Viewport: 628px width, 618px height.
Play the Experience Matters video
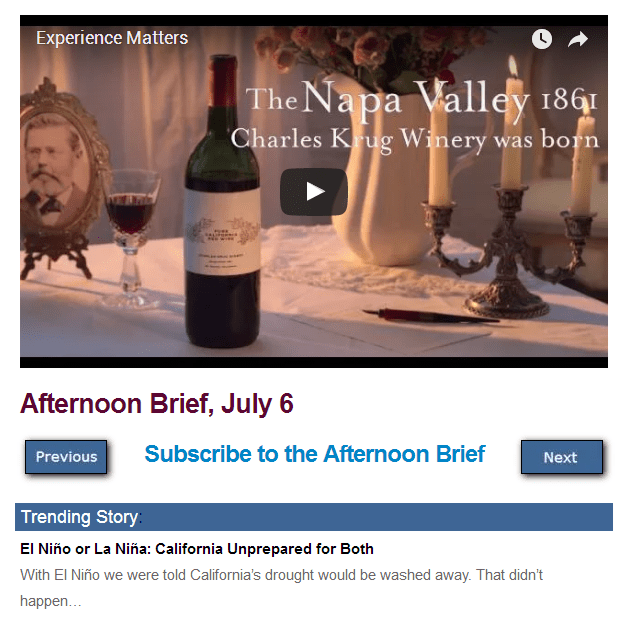click(x=314, y=191)
